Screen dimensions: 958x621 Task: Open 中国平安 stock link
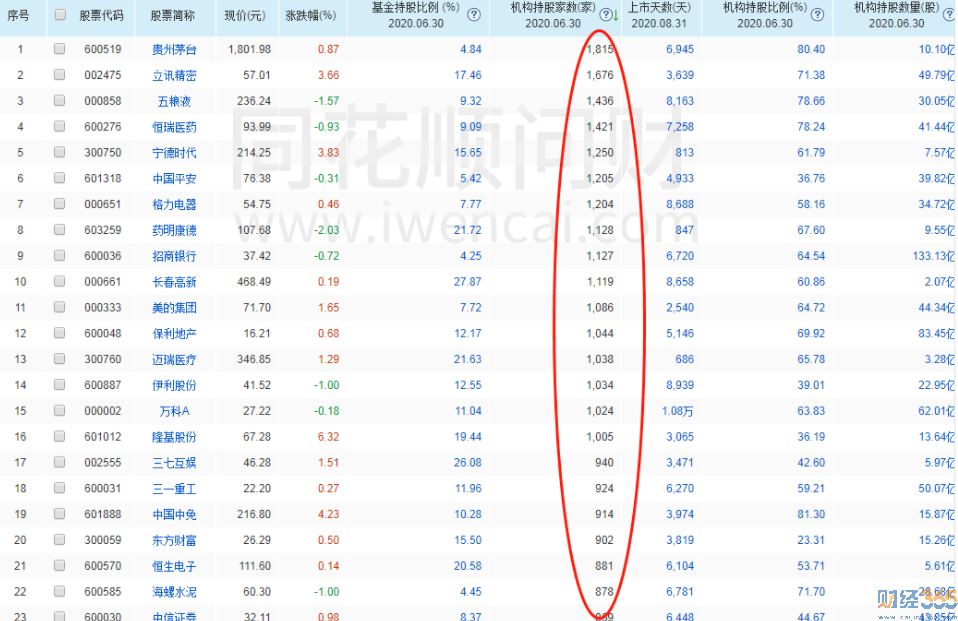174,178
